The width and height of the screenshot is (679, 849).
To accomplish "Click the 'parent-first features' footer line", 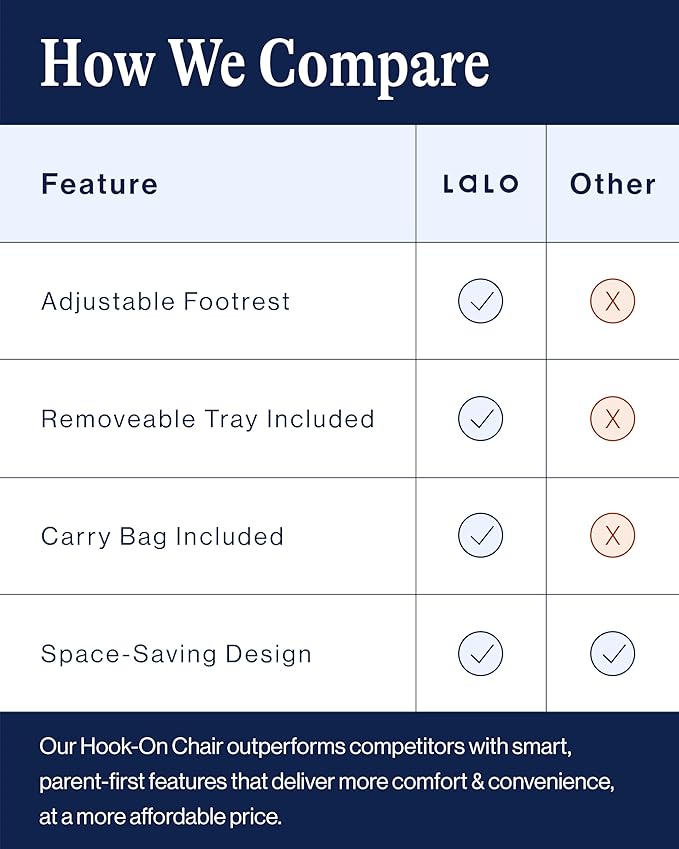I will point(327,781).
